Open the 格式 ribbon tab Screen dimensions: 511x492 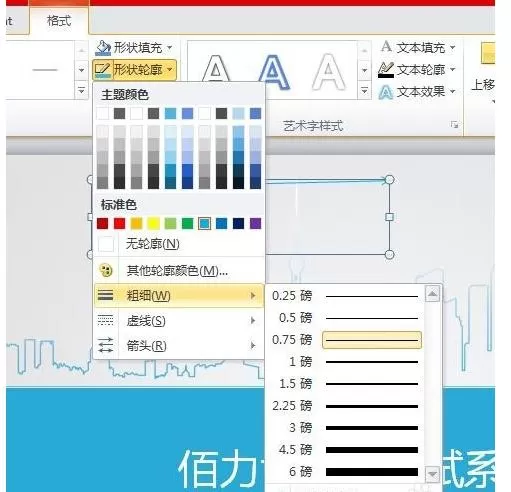[59, 21]
